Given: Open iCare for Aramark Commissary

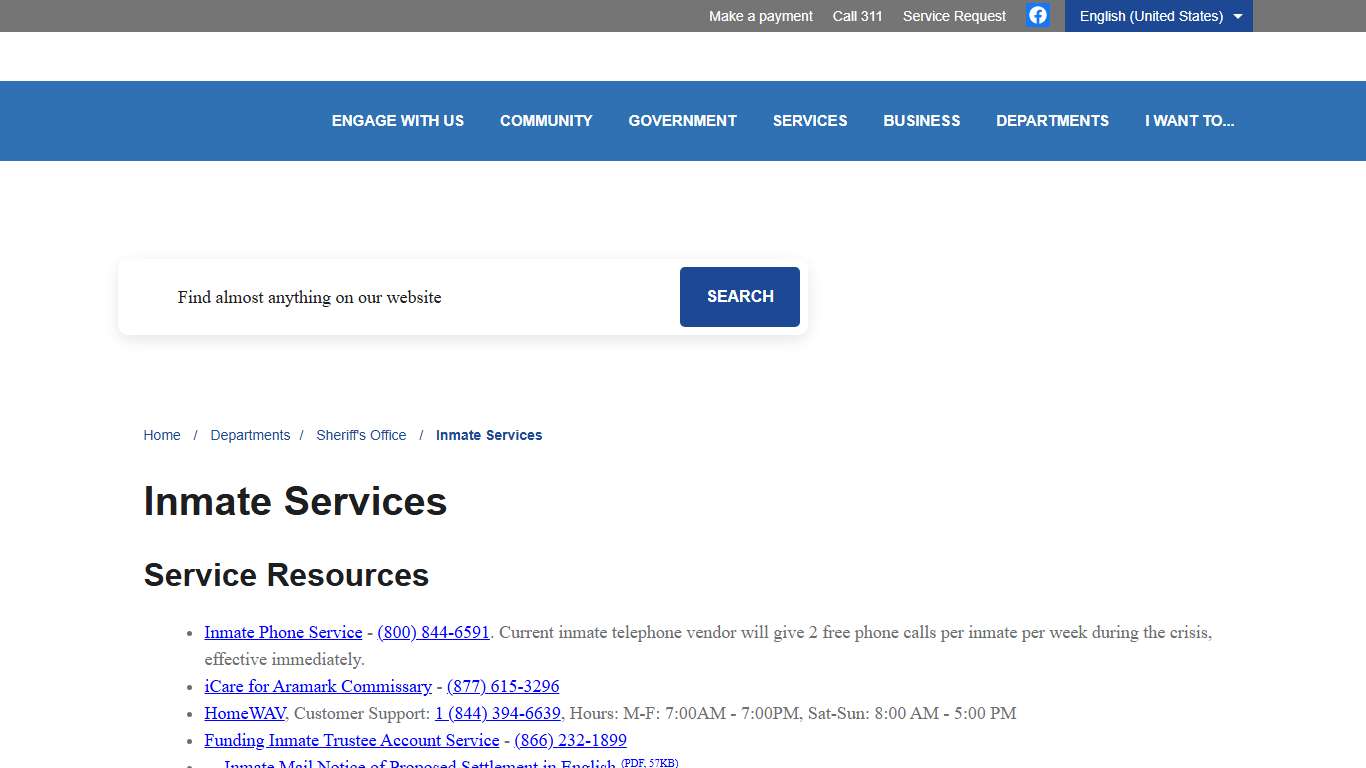Looking at the screenshot, I should pos(317,686).
